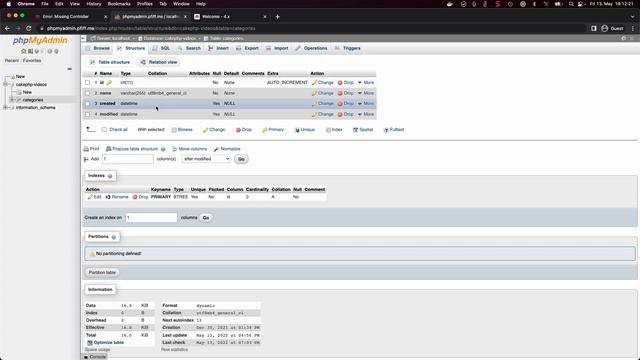Click help icon beside Indexes heading
This screenshot has height=360, width=640.
point(110,176)
